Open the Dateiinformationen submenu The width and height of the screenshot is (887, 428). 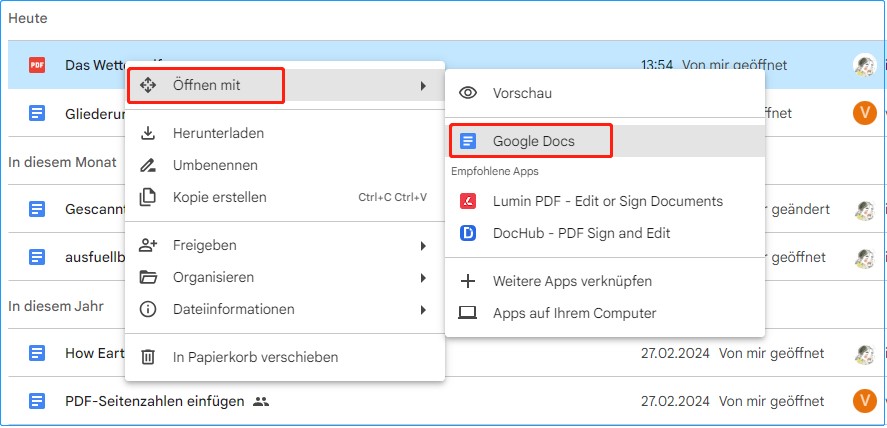click(x=285, y=309)
